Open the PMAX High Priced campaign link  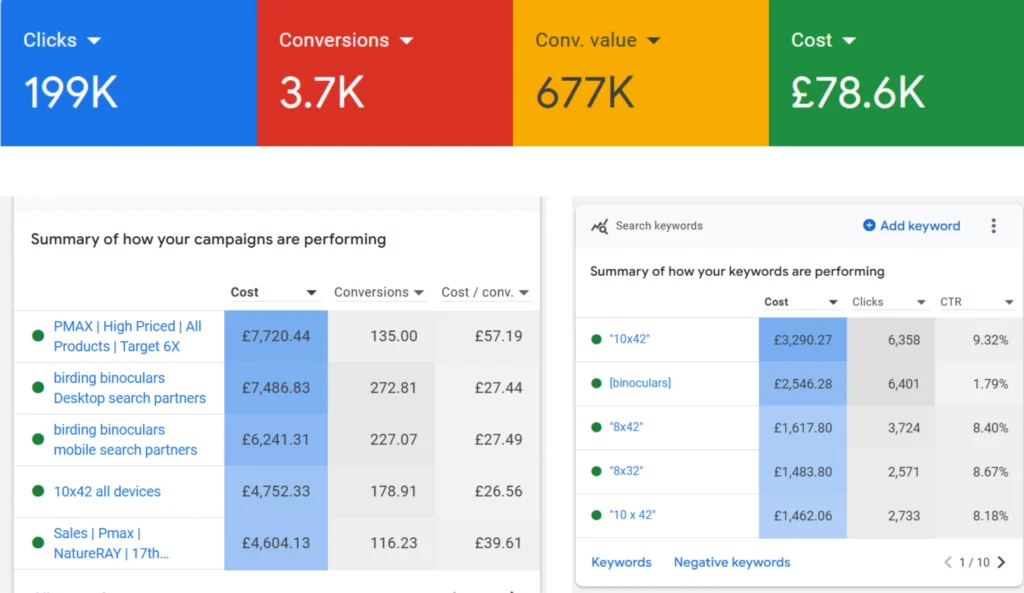pos(127,336)
